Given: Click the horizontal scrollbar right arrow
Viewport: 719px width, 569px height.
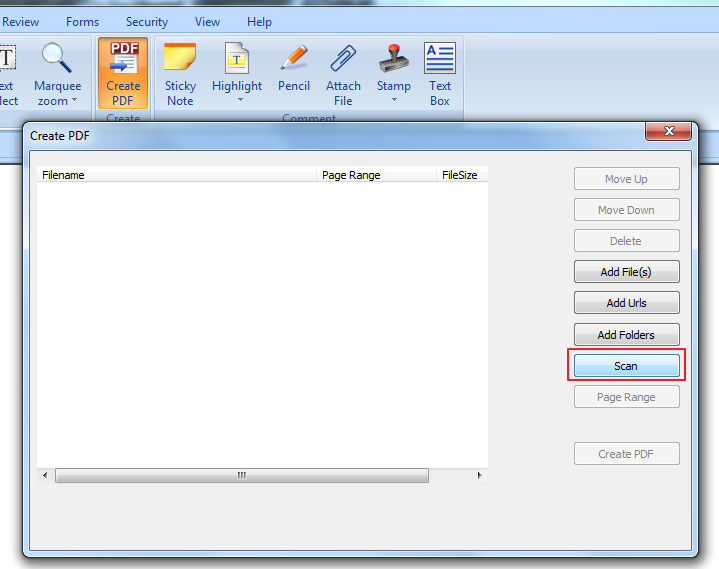Looking at the screenshot, I should pyautogui.click(x=479, y=476).
